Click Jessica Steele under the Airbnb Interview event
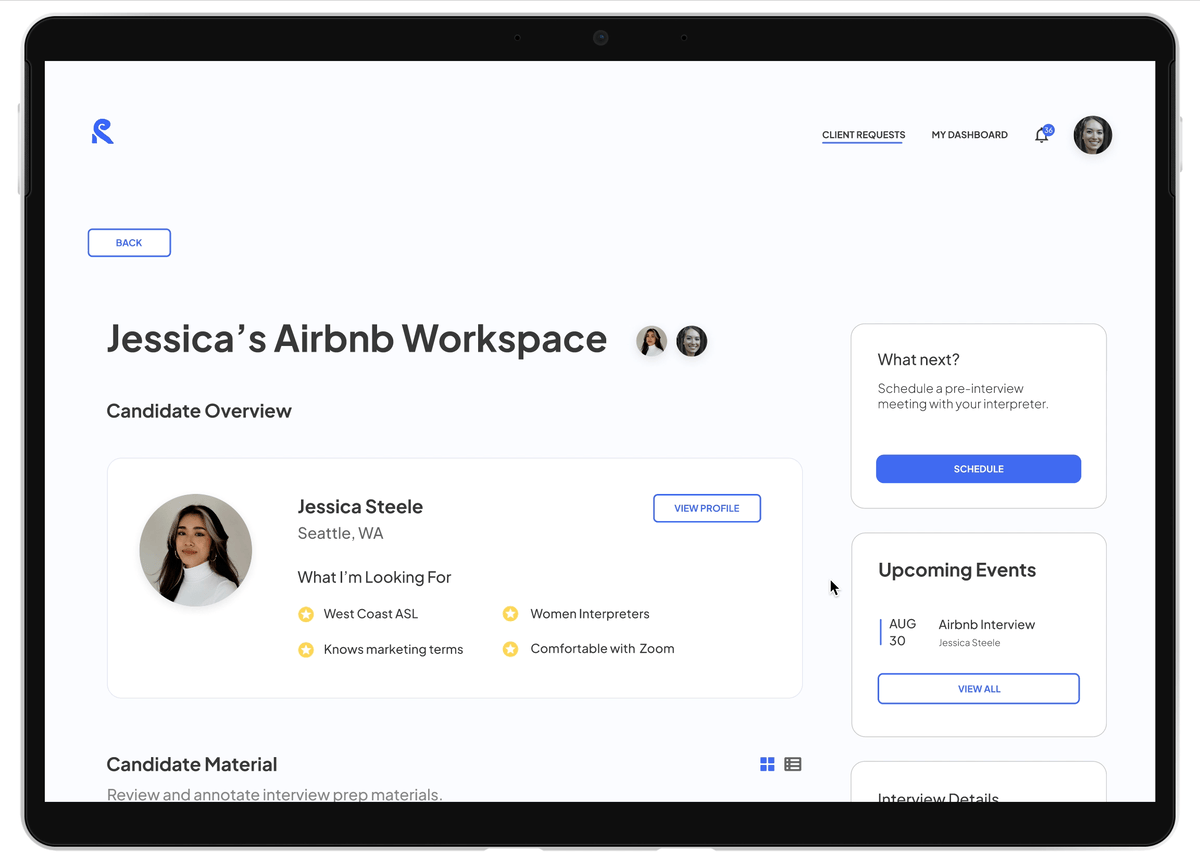The height and width of the screenshot is (866, 1200). (969, 643)
